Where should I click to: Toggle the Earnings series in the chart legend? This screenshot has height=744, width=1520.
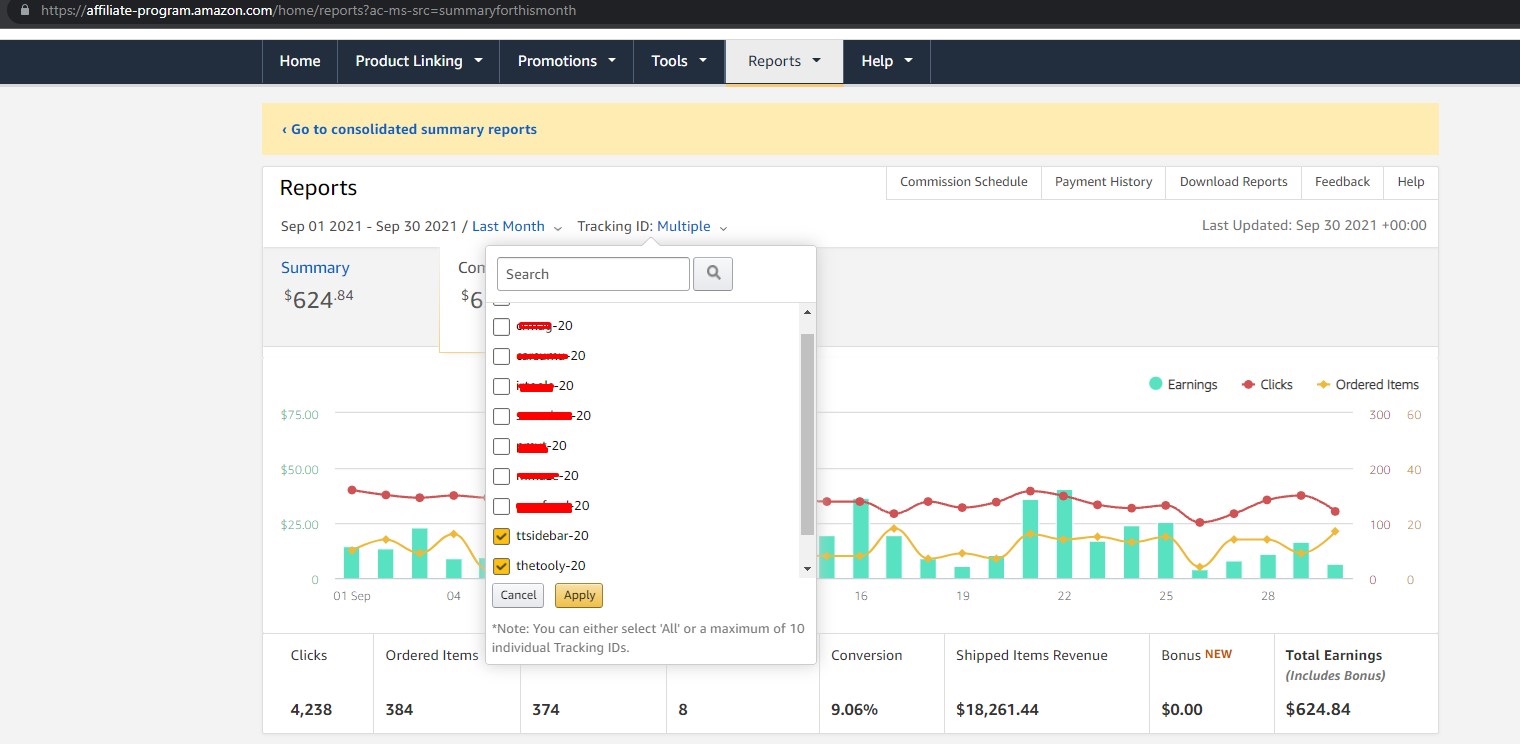pyautogui.click(x=1183, y=384)
